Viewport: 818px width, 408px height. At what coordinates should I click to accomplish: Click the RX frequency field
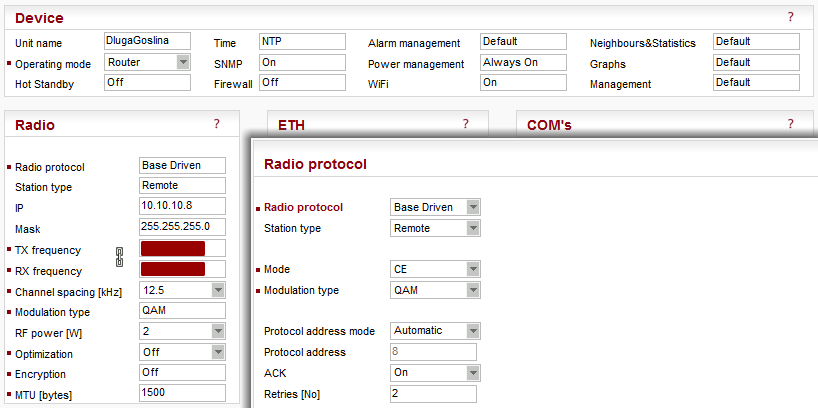pos(183,269)
